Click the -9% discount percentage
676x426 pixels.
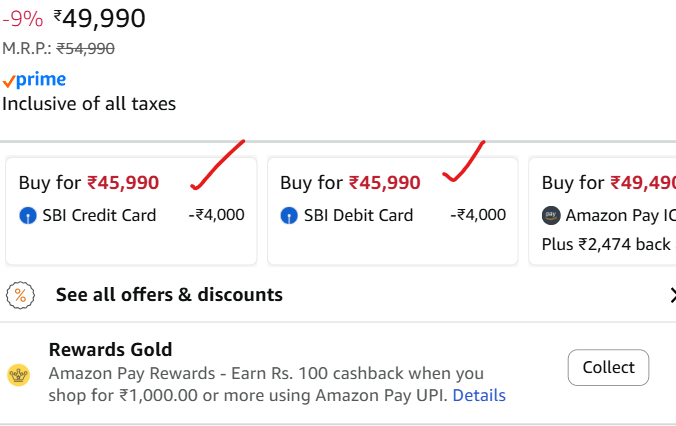click(21, 19)
